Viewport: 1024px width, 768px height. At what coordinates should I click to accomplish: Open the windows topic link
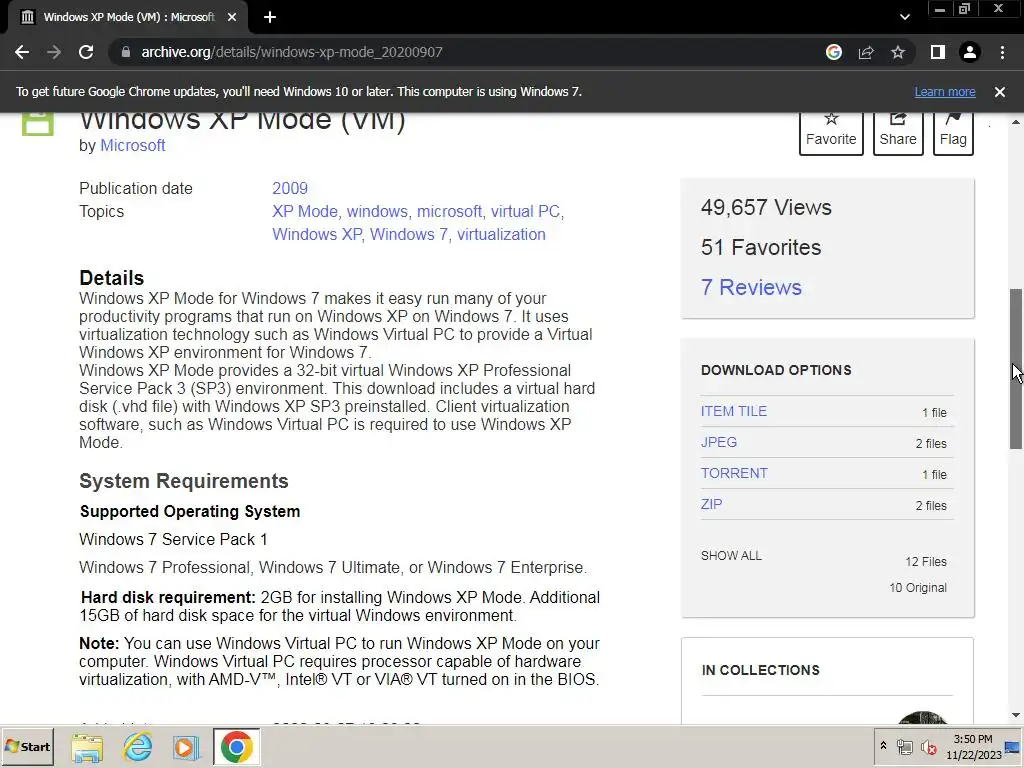[x=377, y=212]
